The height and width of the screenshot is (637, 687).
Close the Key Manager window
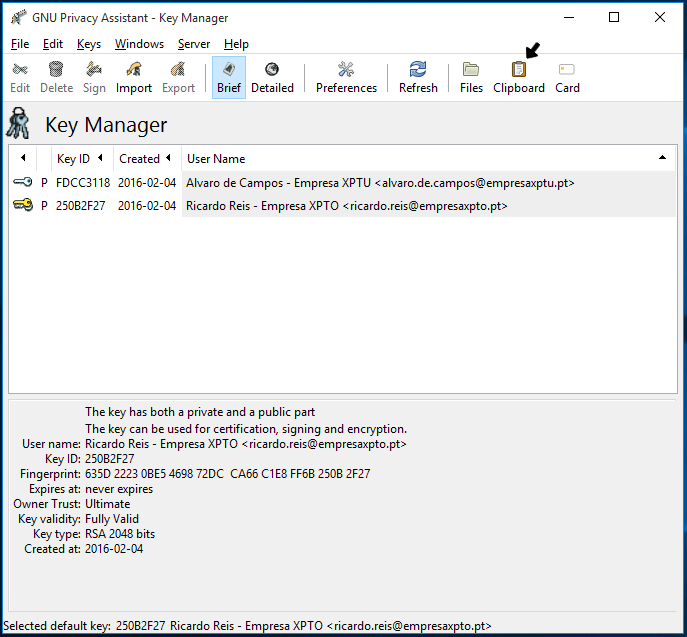tap(659, 18)
